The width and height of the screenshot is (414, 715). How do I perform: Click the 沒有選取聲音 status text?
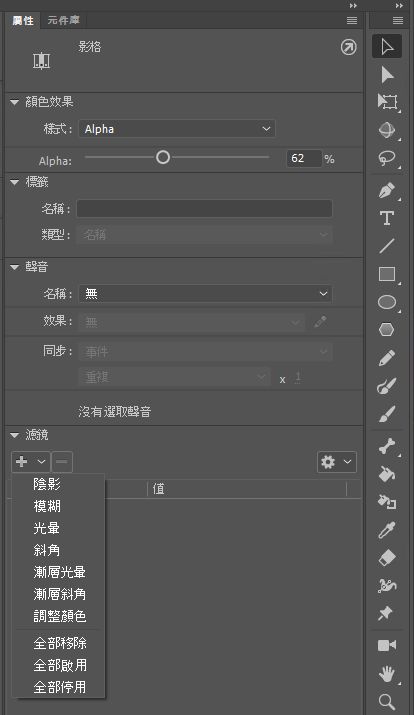point(114,412)
